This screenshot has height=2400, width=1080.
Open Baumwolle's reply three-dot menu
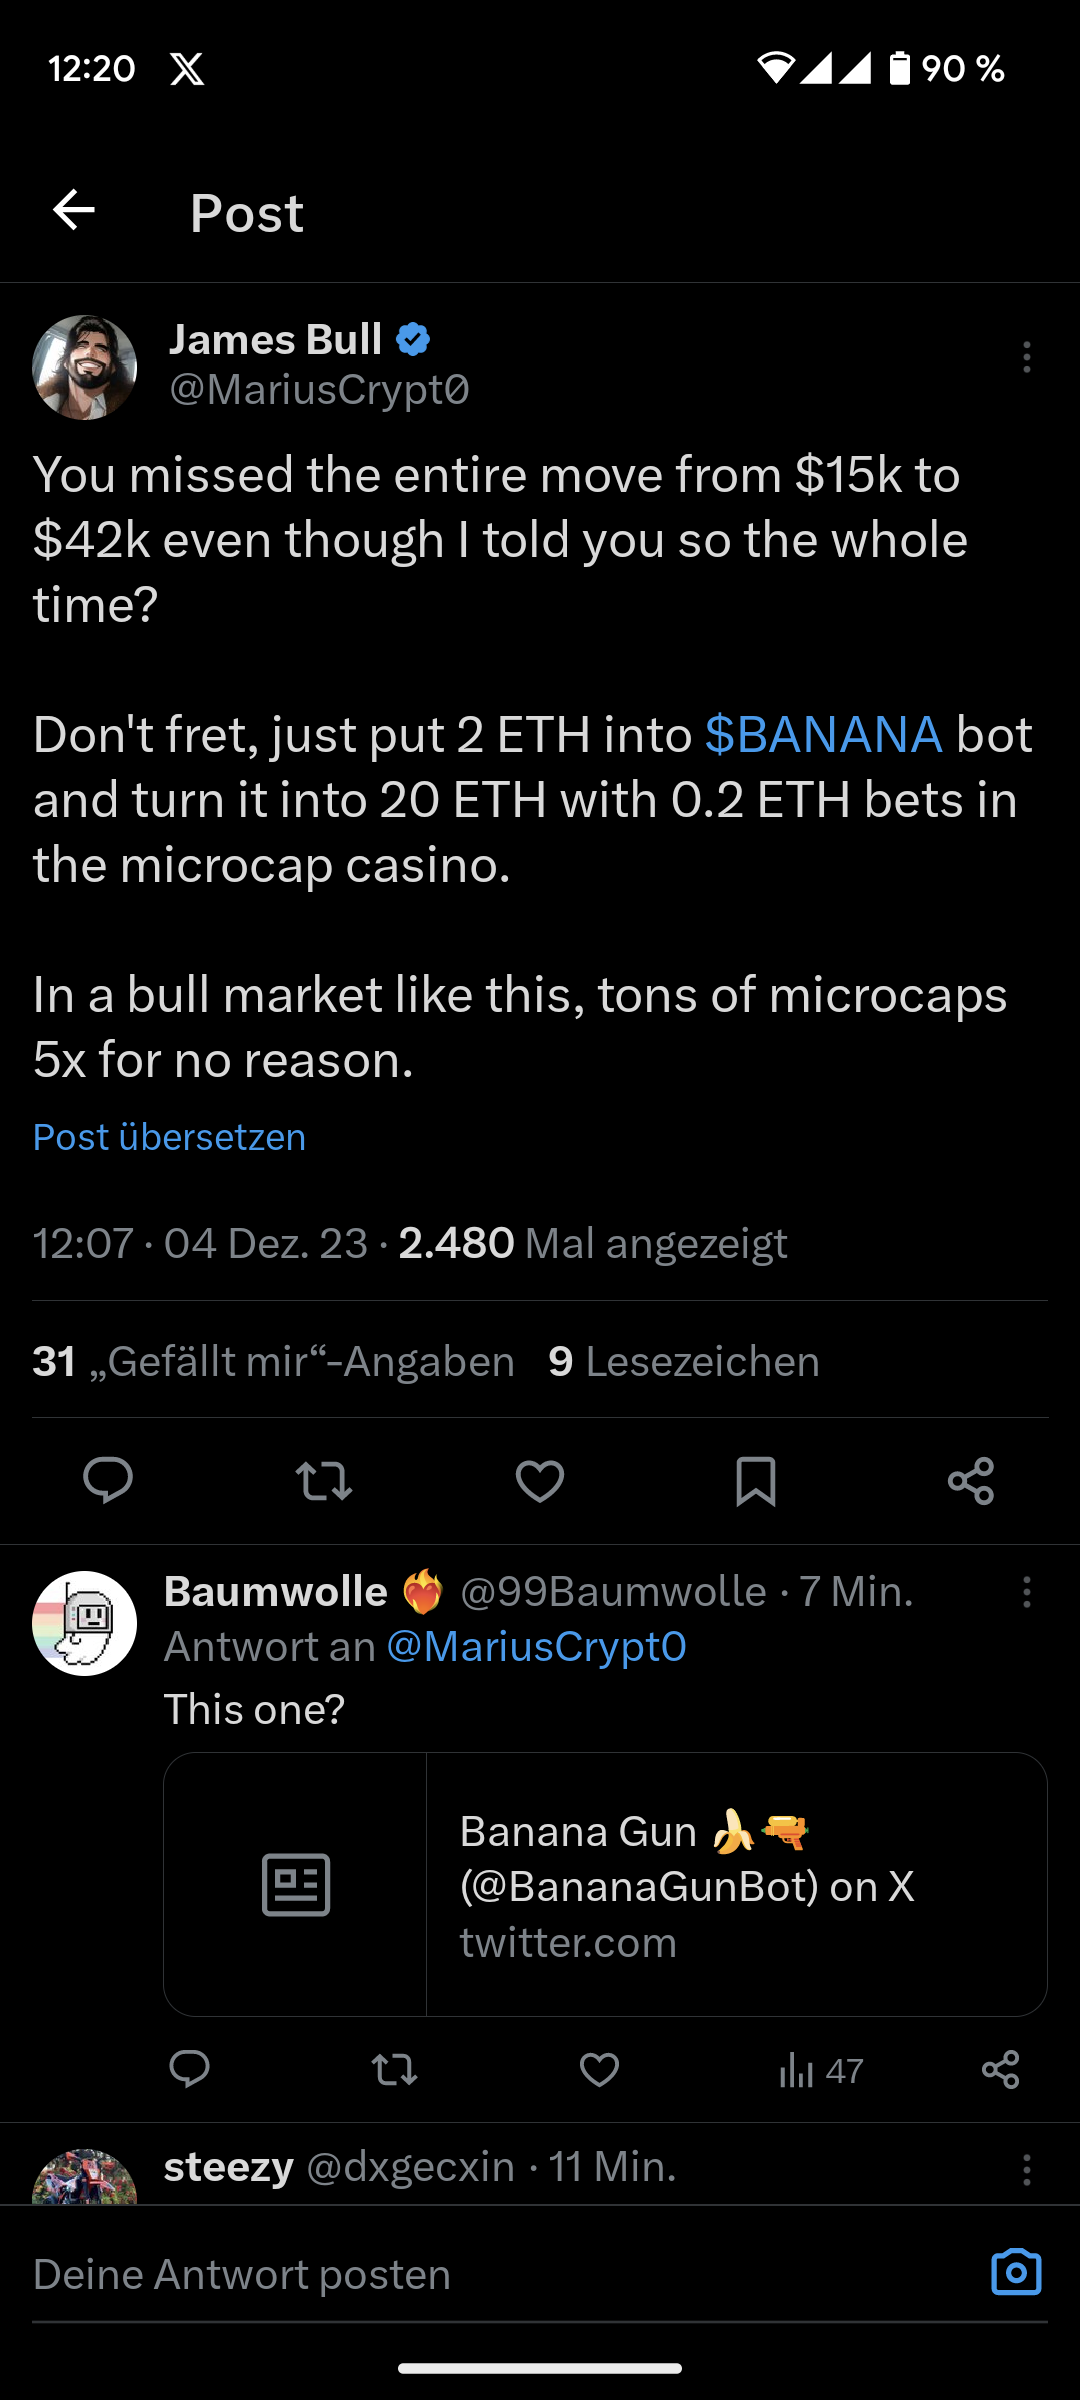1026,1592
